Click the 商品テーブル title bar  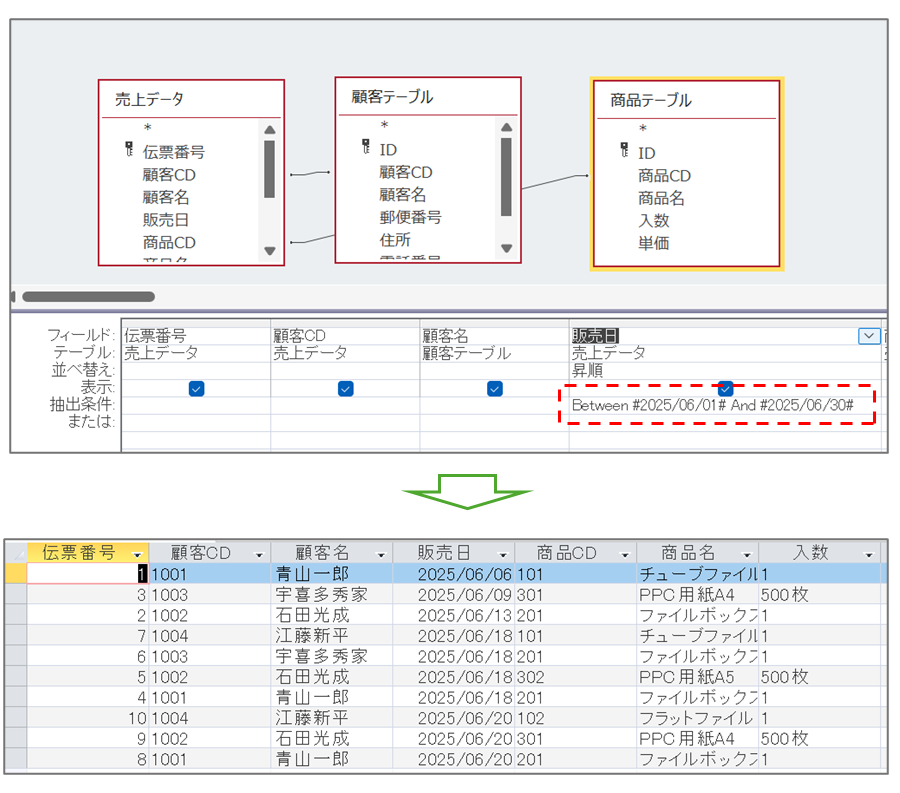coord(686,100)
